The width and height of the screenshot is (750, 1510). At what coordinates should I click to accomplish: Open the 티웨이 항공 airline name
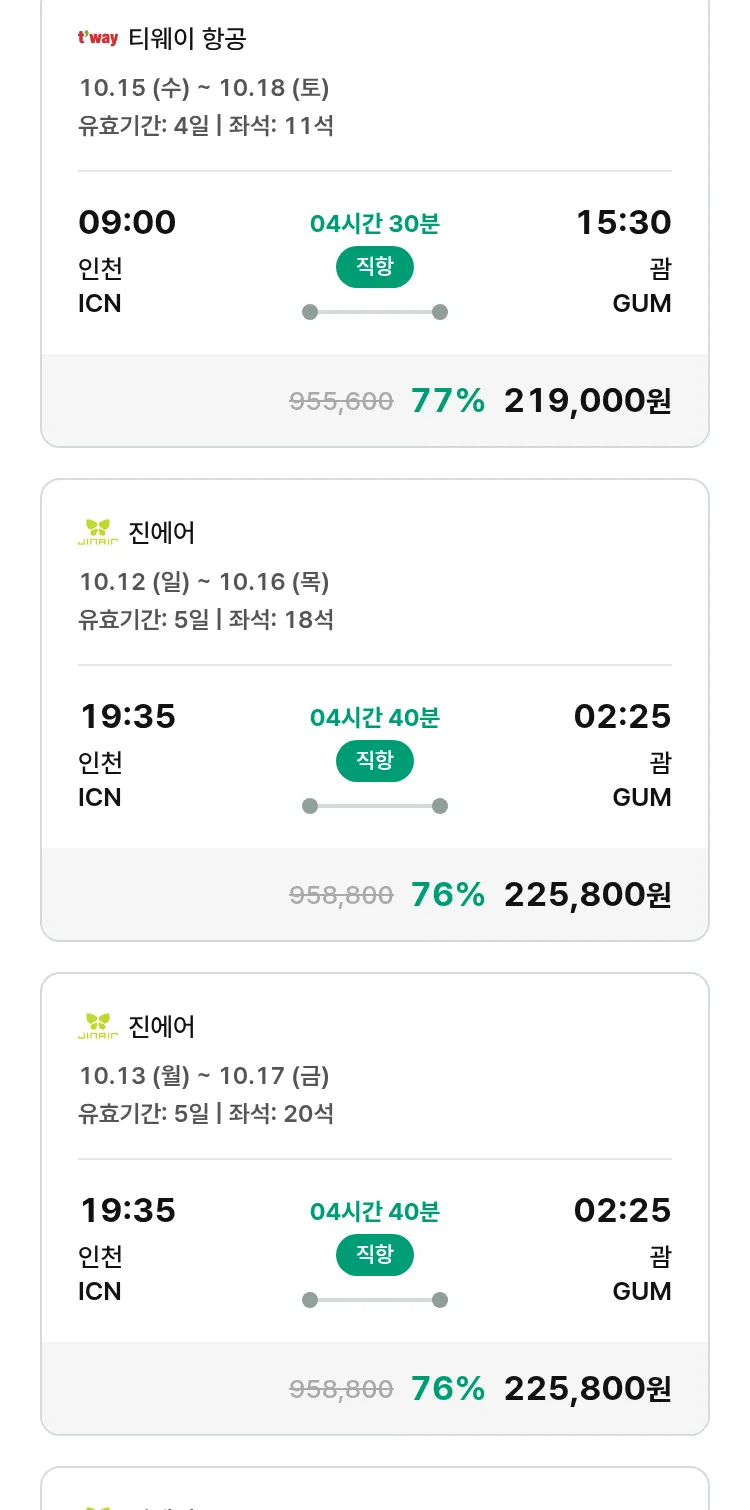click(x=187, y=39)
